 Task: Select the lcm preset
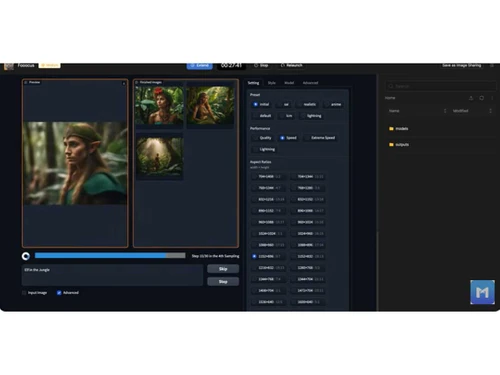coord(286,116)
